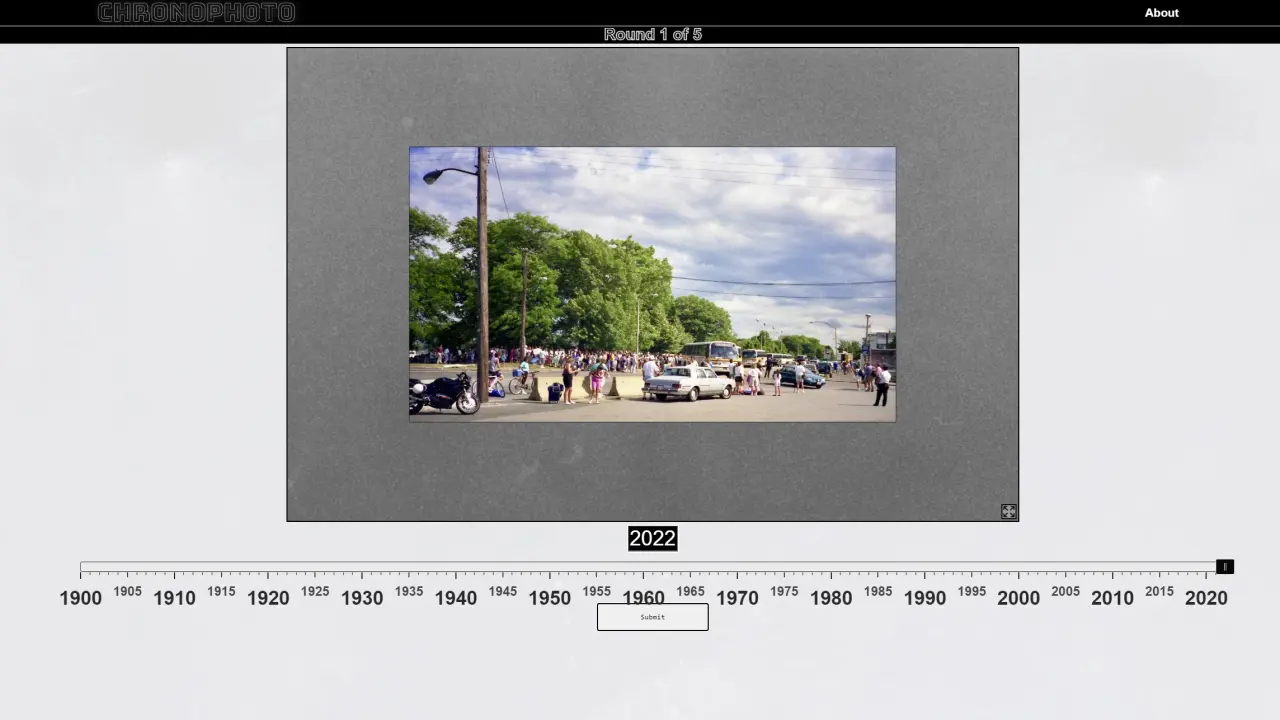The width and height of the screenshot is (1280, 720).
Task: Select the 1925 mark on the timeline
Action: [315, 591]
